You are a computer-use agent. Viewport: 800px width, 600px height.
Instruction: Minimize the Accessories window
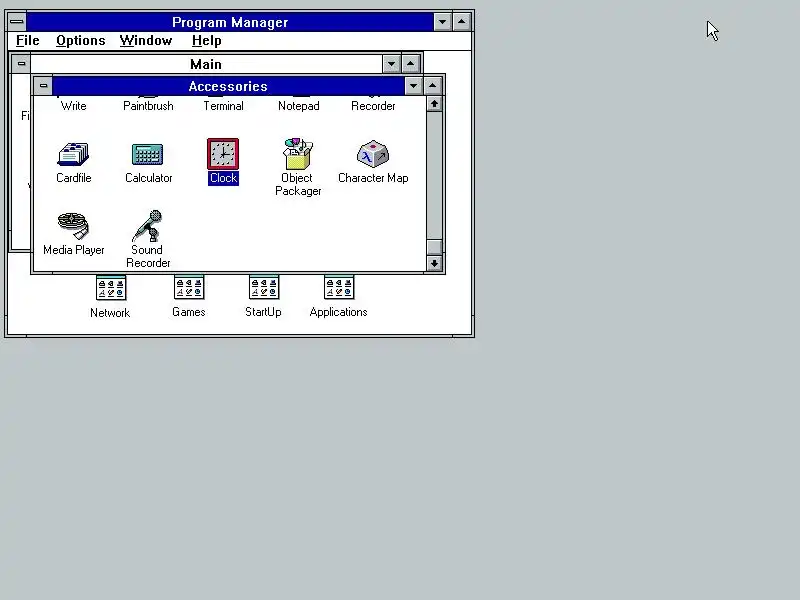[x=414, y=86]
